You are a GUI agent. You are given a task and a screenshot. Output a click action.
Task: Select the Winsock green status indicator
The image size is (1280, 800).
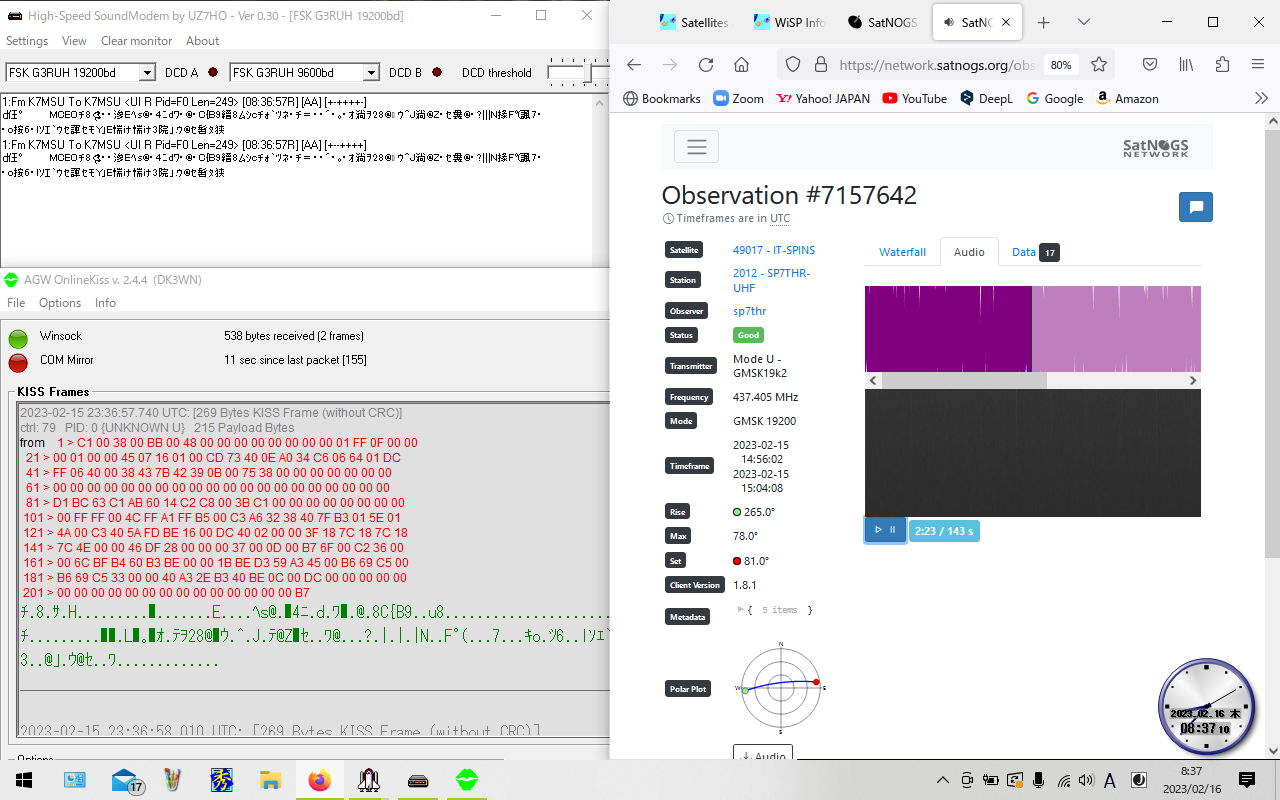[18, 338]
